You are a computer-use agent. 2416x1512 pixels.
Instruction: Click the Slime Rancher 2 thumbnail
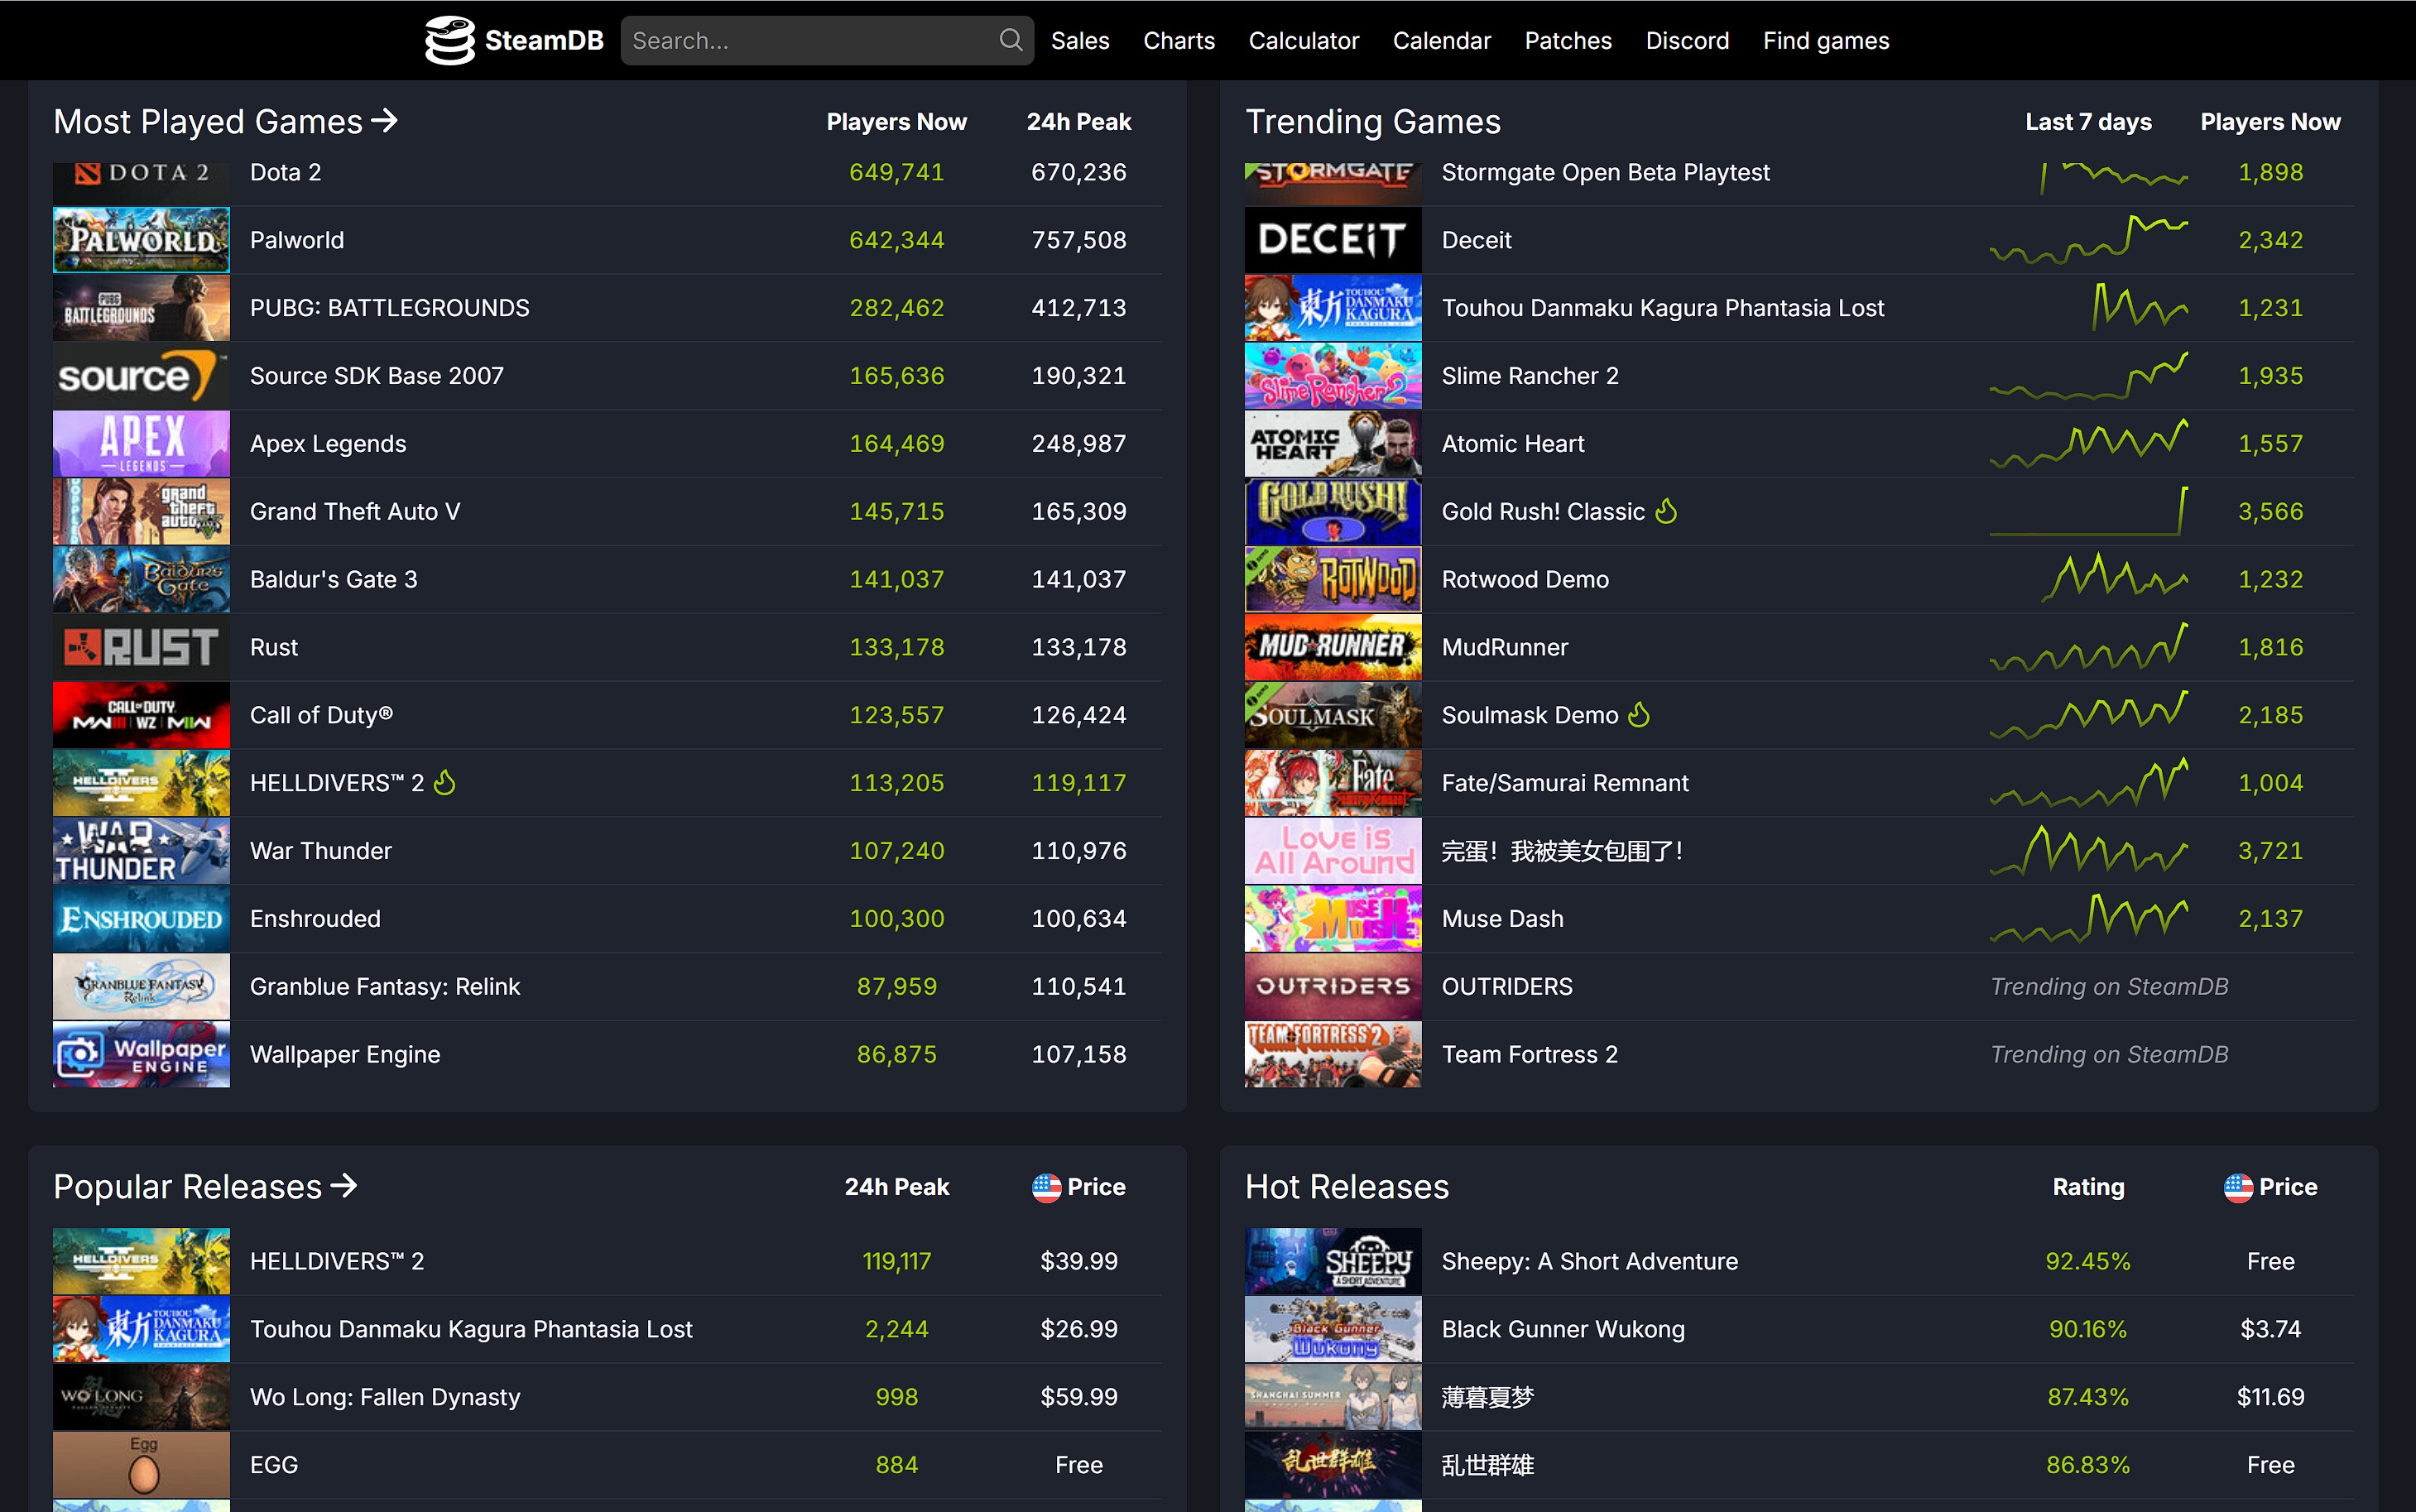[x=1332, y=376]
